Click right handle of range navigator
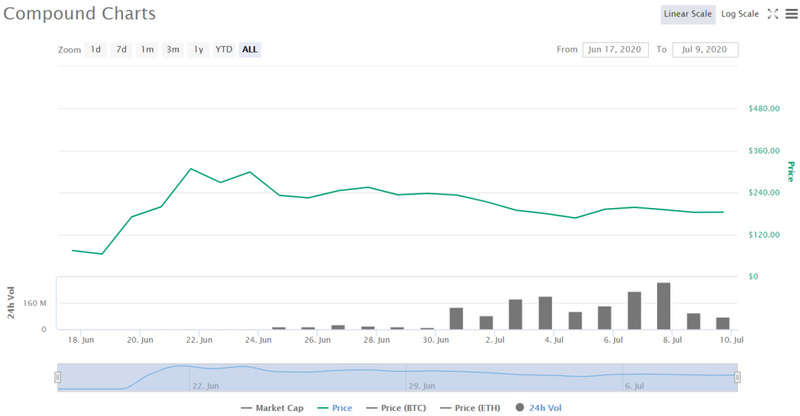 point(737,377)
